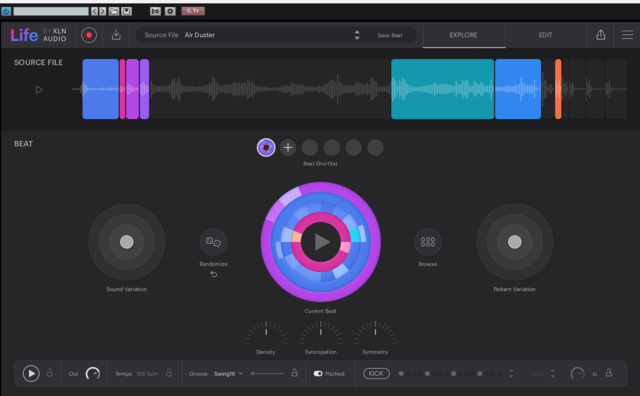Click Save Beat button
Screen dimensions: 640x396
pos(390,35)
